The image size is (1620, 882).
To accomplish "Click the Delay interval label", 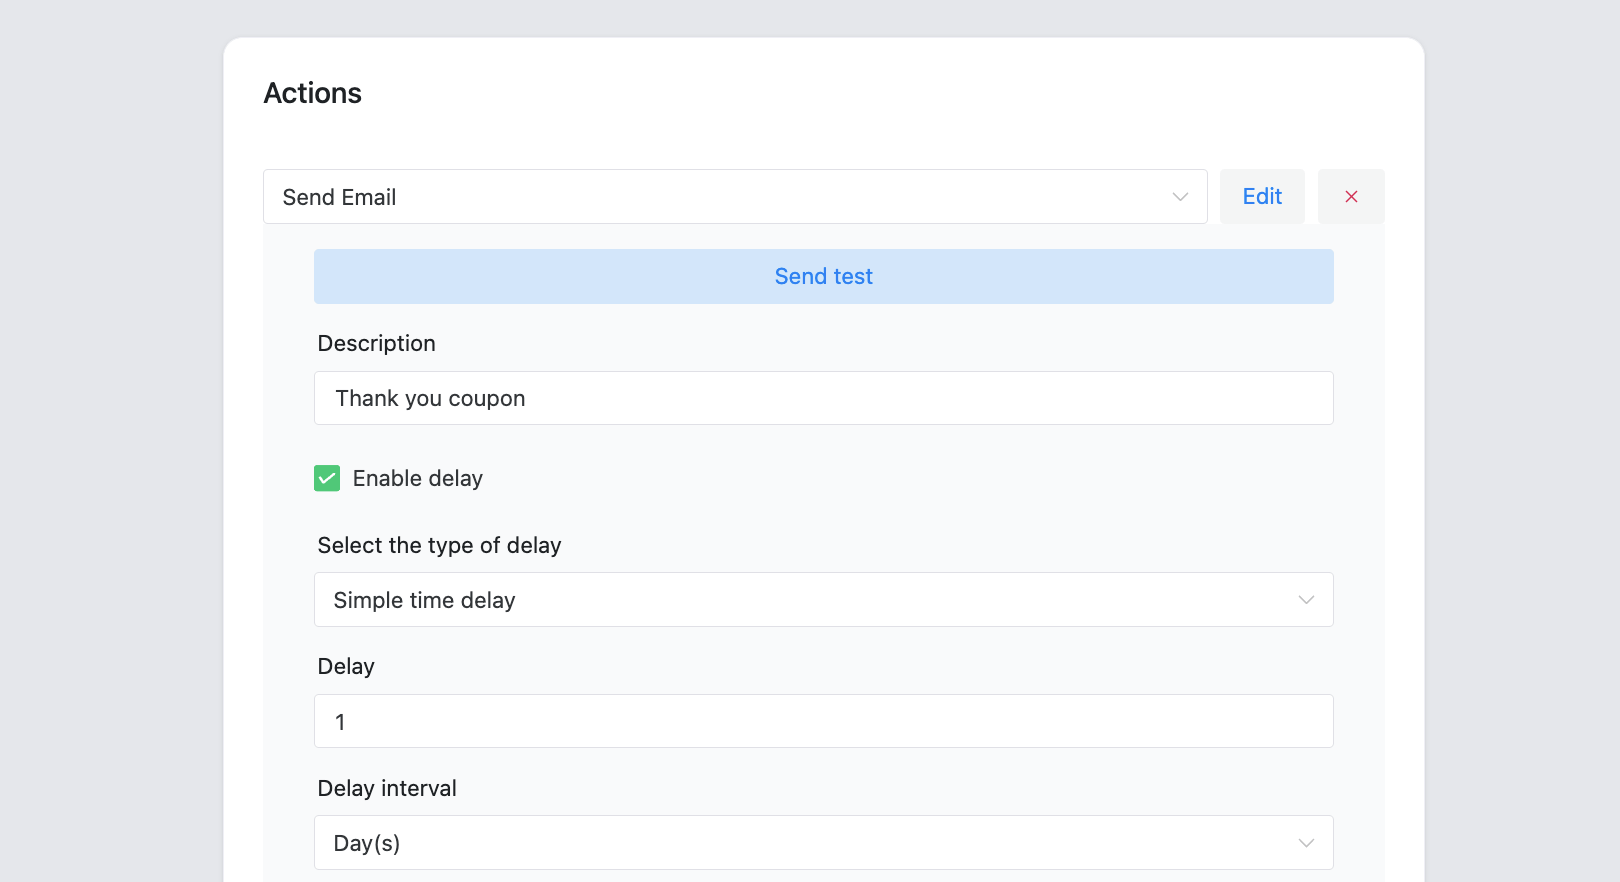I will tap(387, 788).
